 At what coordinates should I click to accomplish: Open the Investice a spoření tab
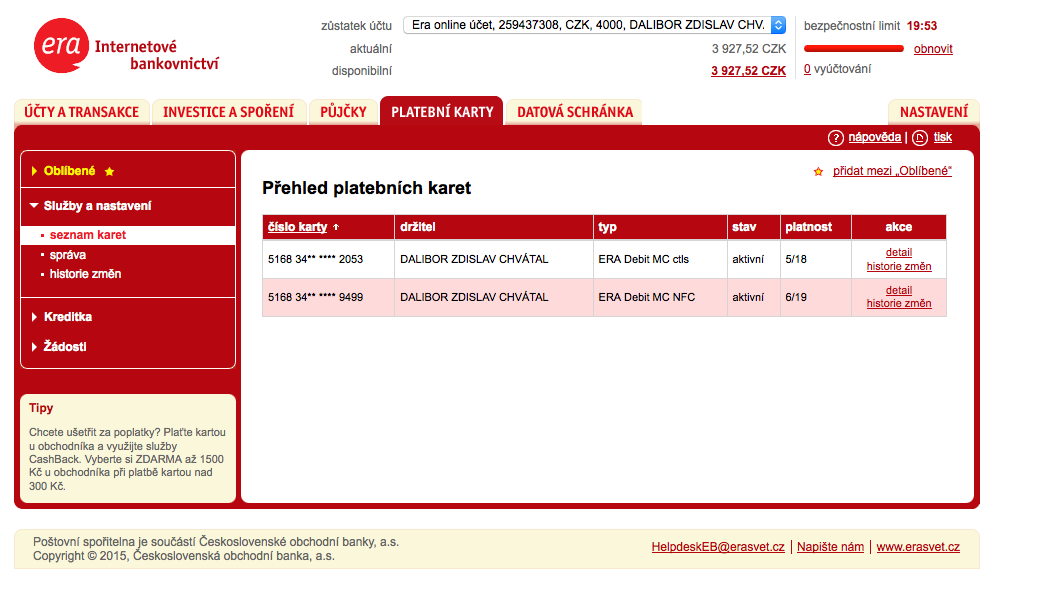(x=229, y=112)
